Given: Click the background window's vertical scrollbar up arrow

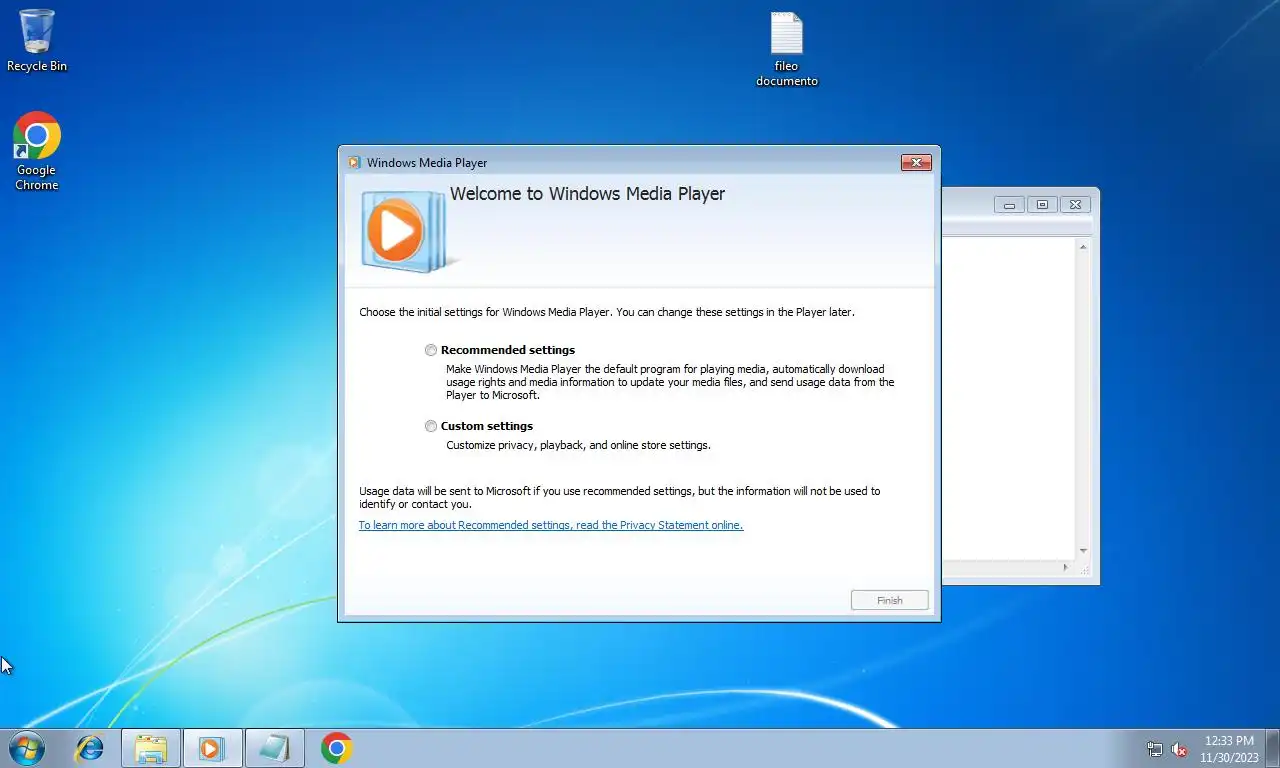Looking at the screenshot, I should coord(1083,246).
